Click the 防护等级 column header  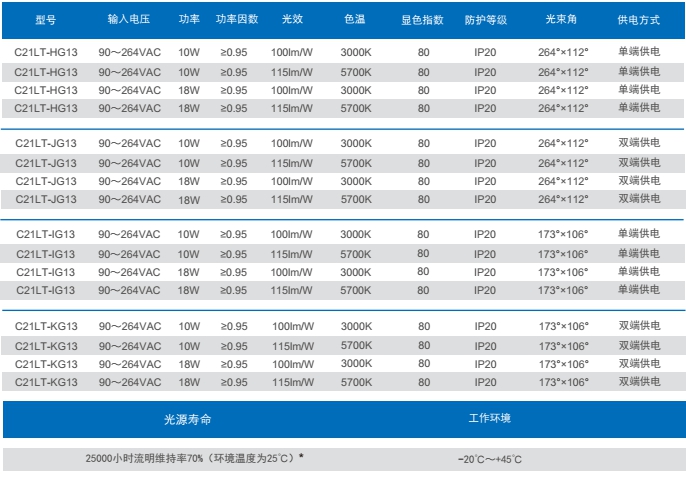(486, 20)
